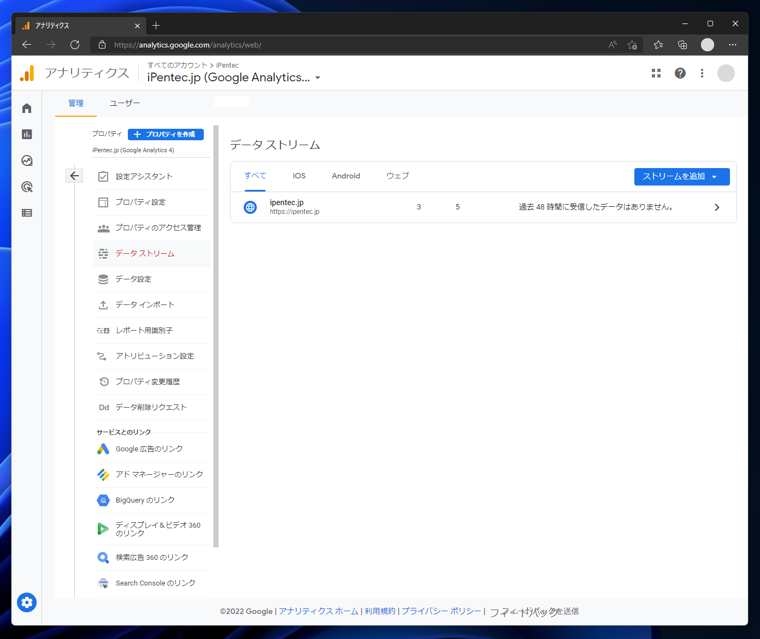Expand the ipentec.jp stream row chevron

pyautogui.click(x=717, y=208)
